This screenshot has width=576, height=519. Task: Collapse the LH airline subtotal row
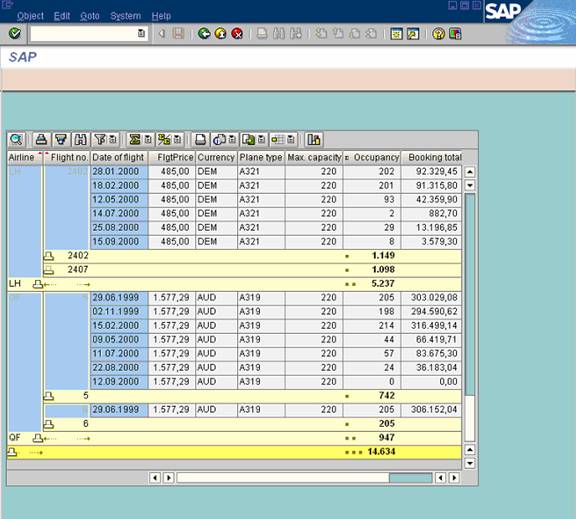(37, 284)
